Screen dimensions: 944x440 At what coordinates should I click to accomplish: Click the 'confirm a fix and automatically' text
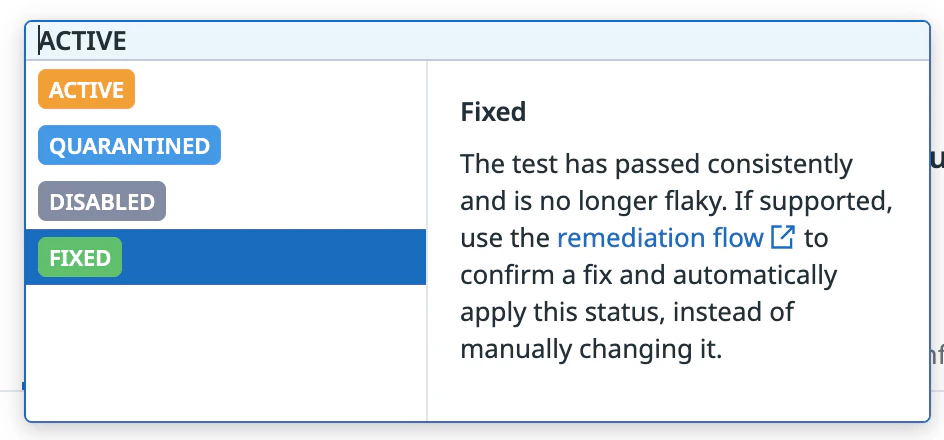(648, 275)
